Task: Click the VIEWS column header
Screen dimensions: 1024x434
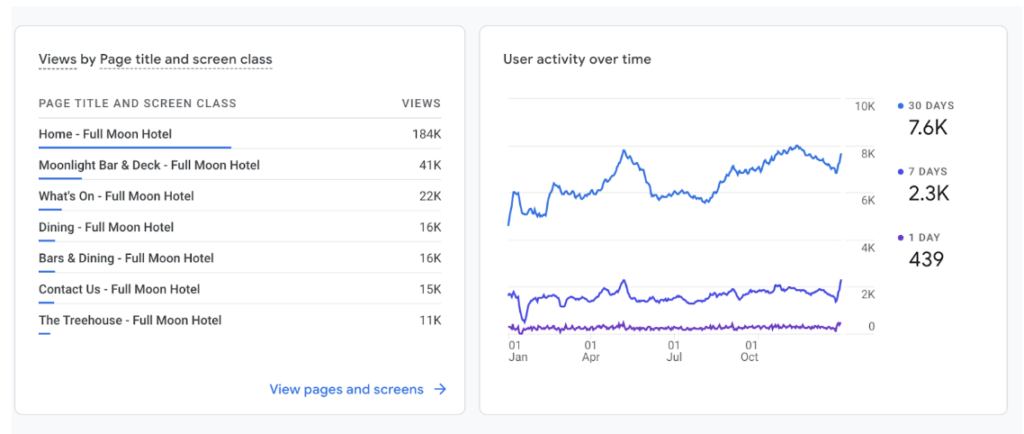Action: pyautogui.click(x=421, y=103)
